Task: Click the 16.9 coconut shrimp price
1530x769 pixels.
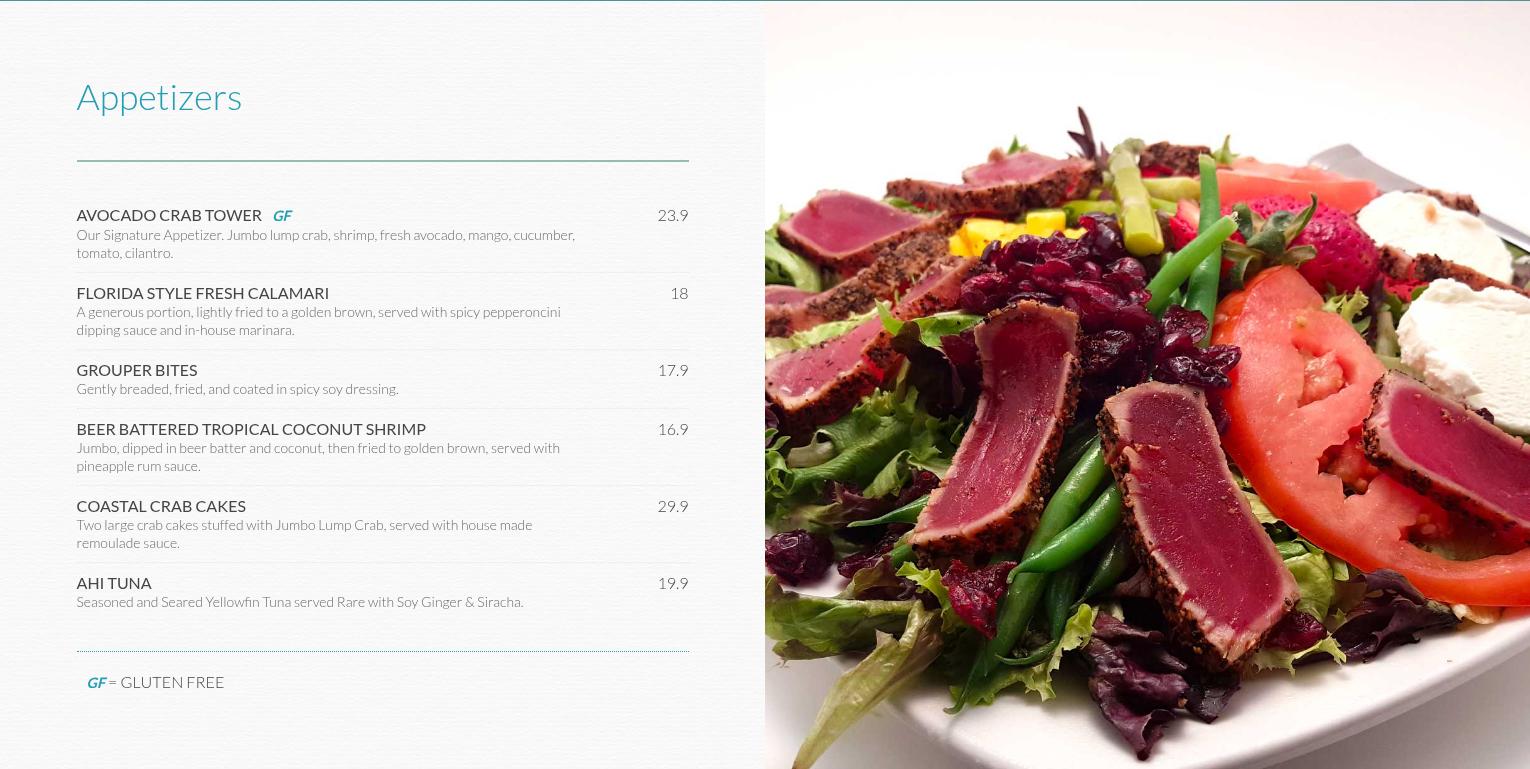Action: pos(672,429)
